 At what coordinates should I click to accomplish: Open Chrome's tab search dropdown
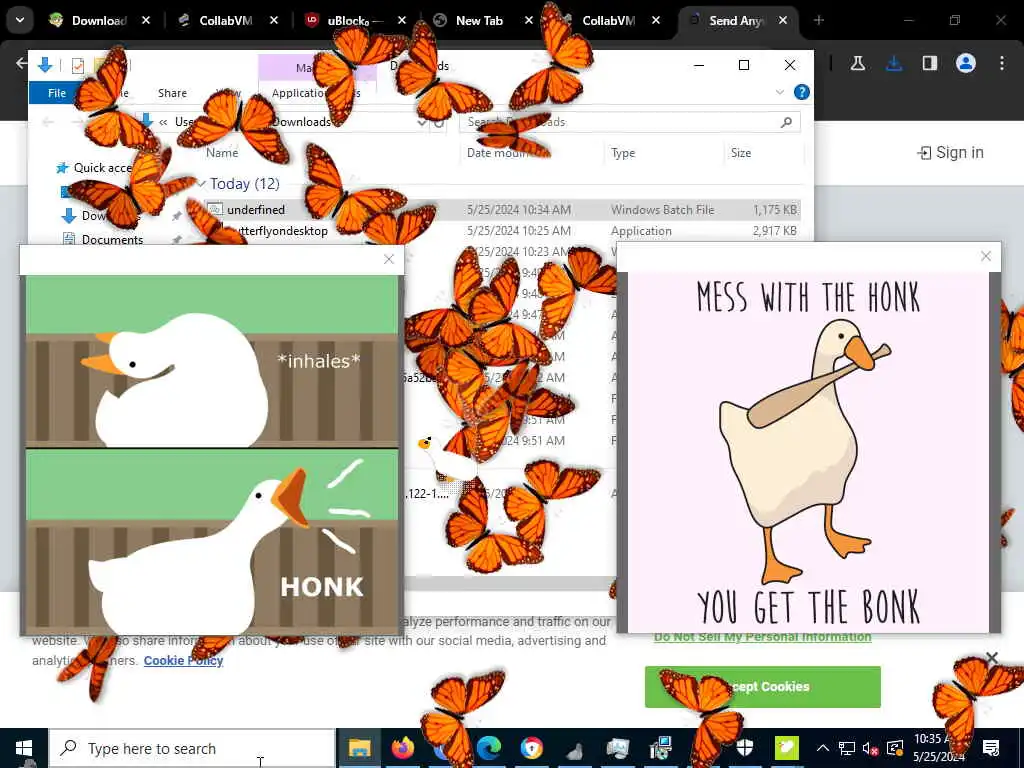(20, 20)
